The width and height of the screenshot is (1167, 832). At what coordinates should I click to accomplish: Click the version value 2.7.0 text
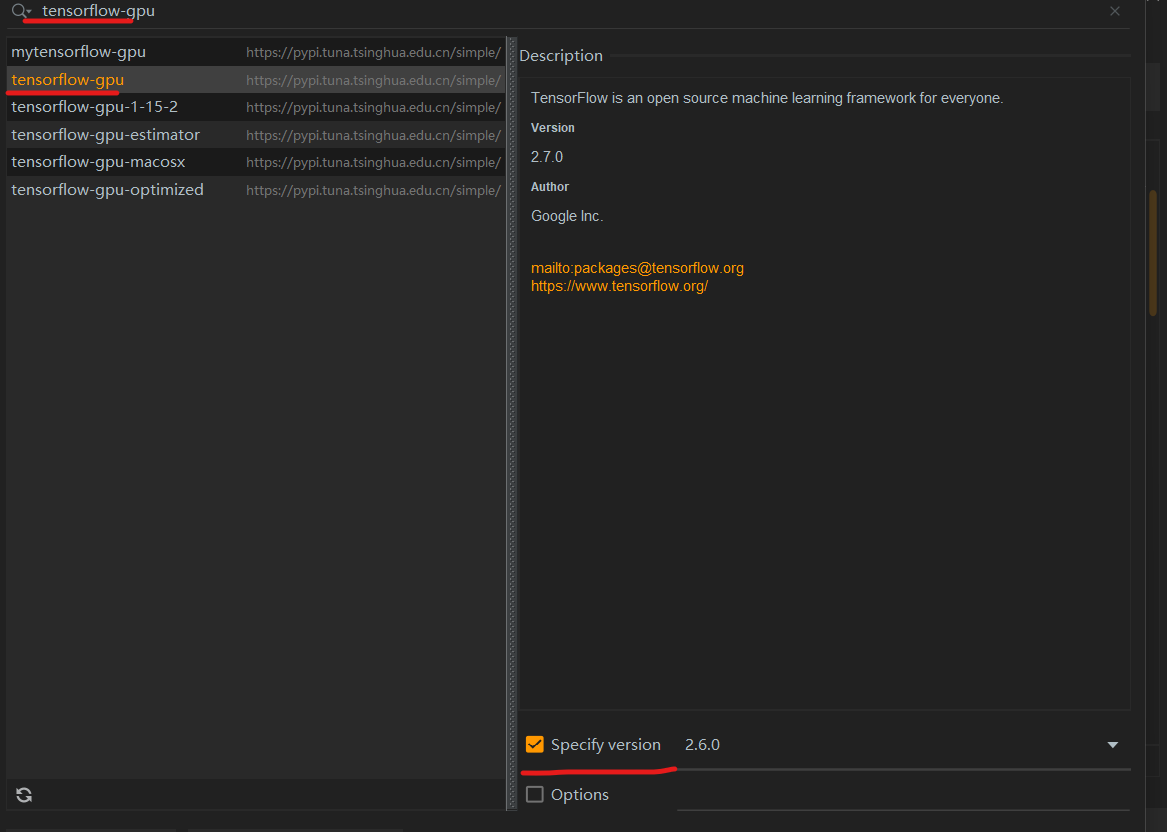pyautogui.click(x=547, y=157)
